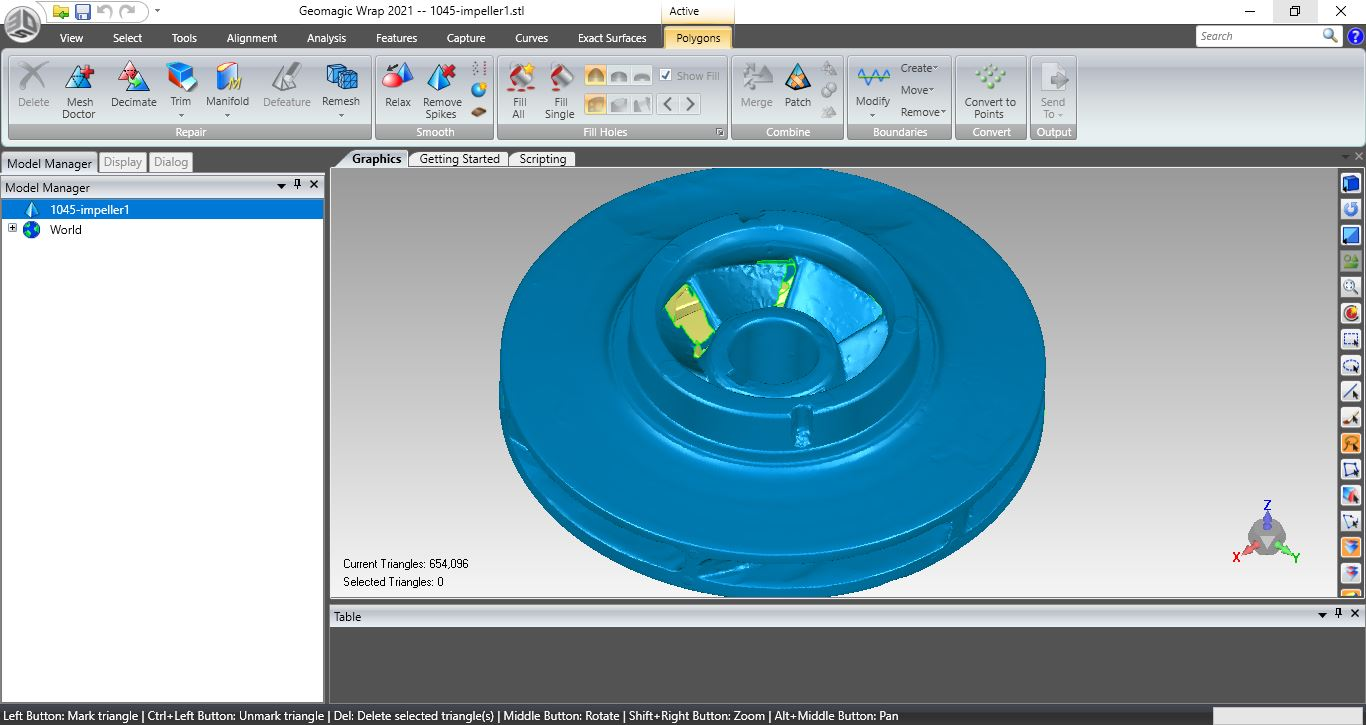Open the Send To output button
The height and width of the screenshot is (725, 1366).
[1053, 90]
